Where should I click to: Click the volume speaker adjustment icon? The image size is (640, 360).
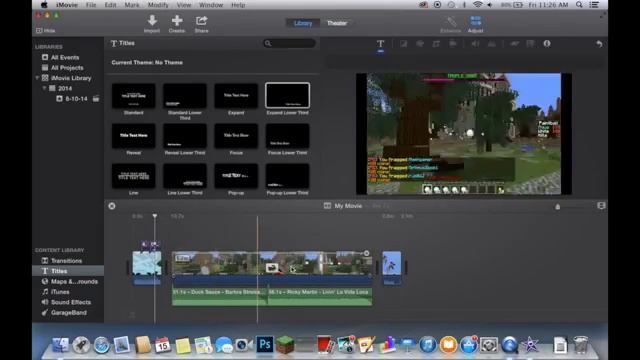coord(475,44)
